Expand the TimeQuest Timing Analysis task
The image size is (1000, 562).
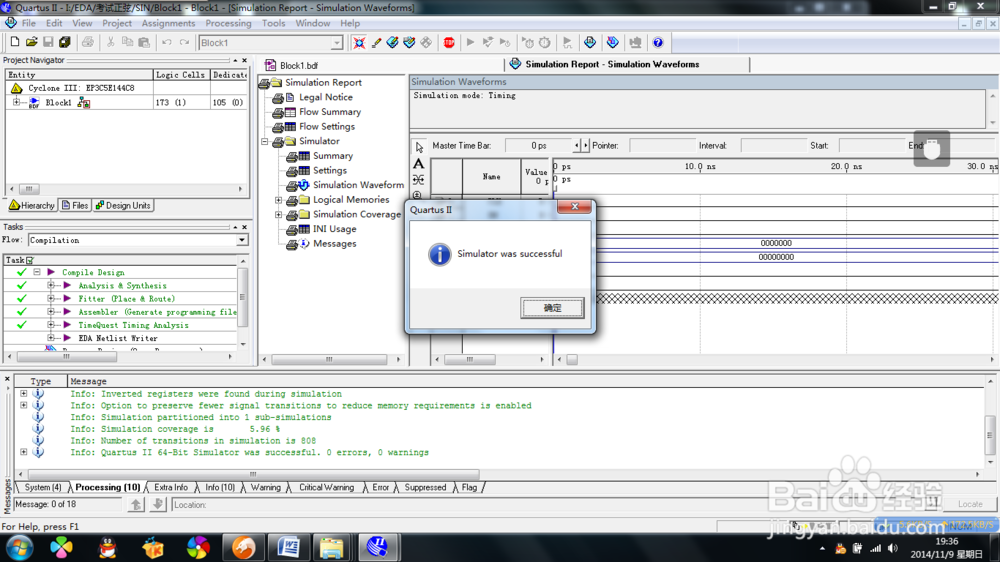pyautogui.click(x=51, y=325)
